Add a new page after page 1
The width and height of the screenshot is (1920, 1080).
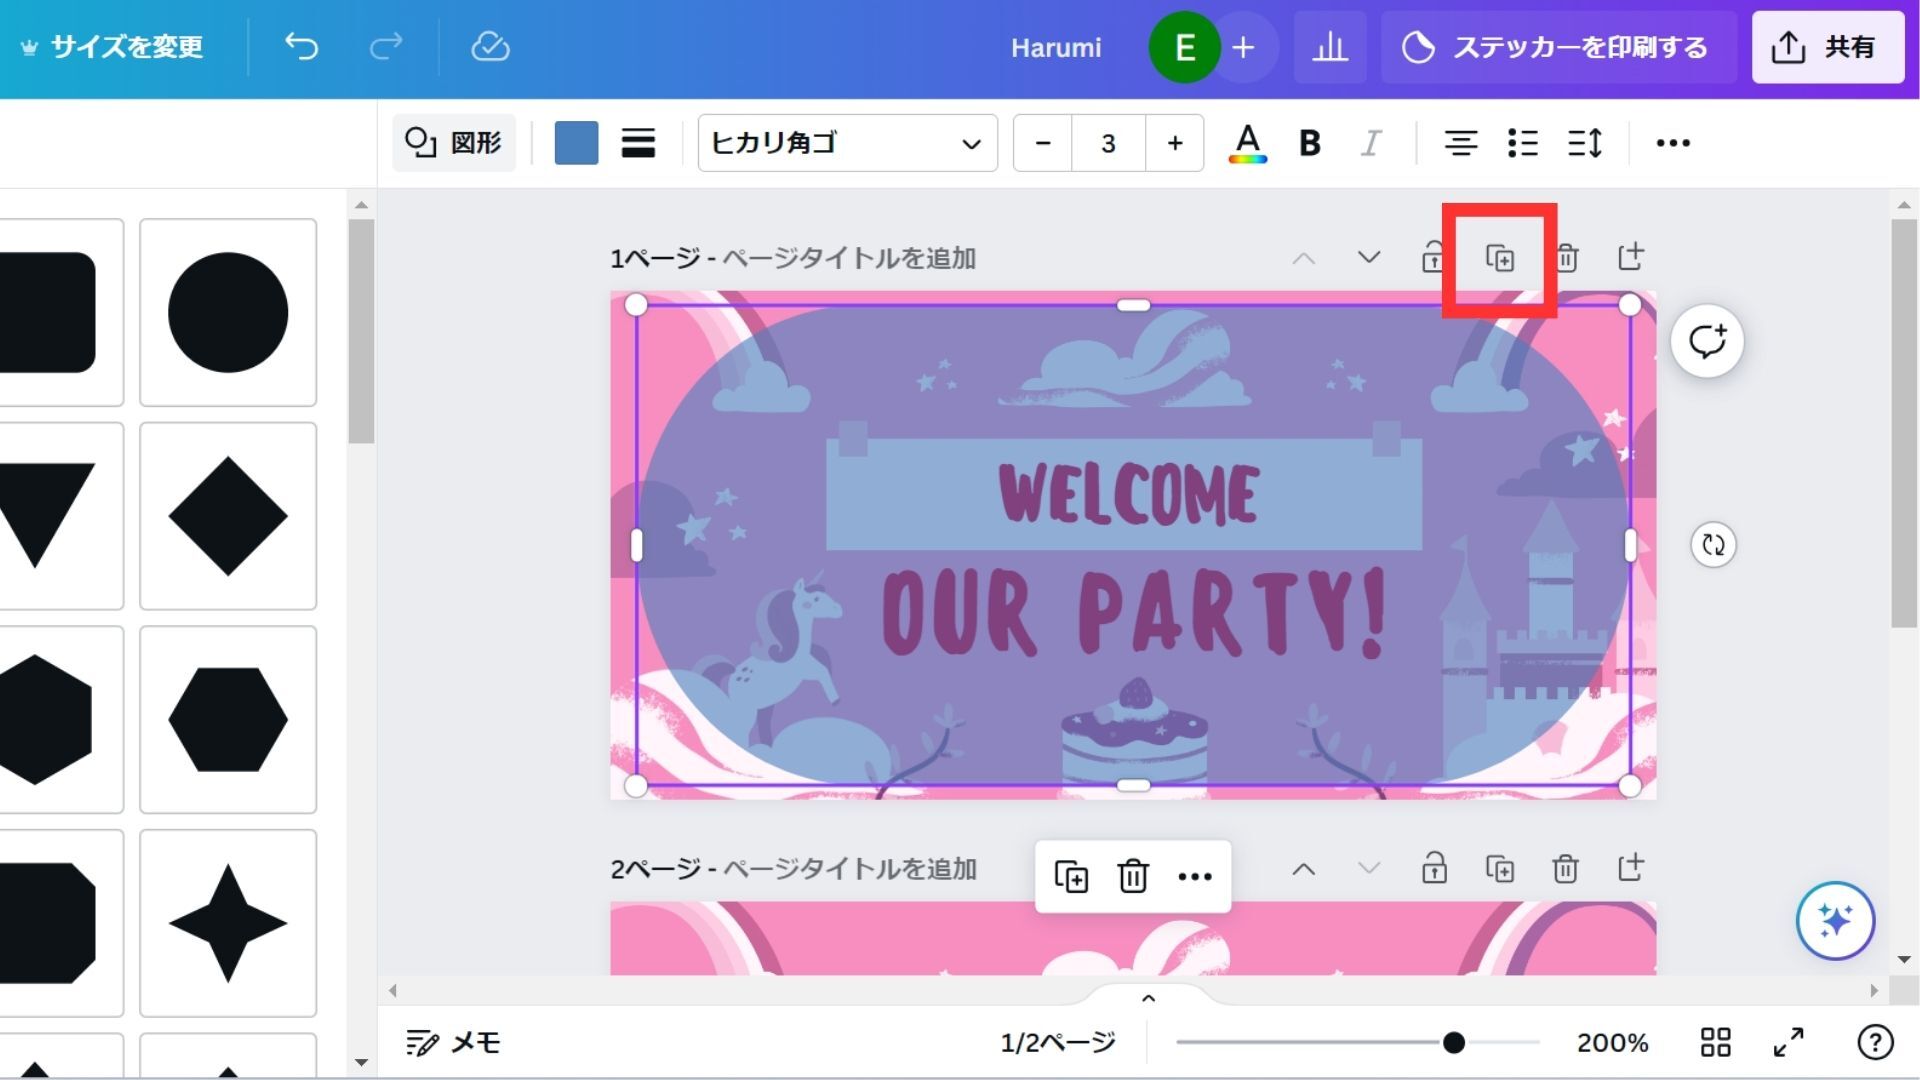(x=1630, y=256)
